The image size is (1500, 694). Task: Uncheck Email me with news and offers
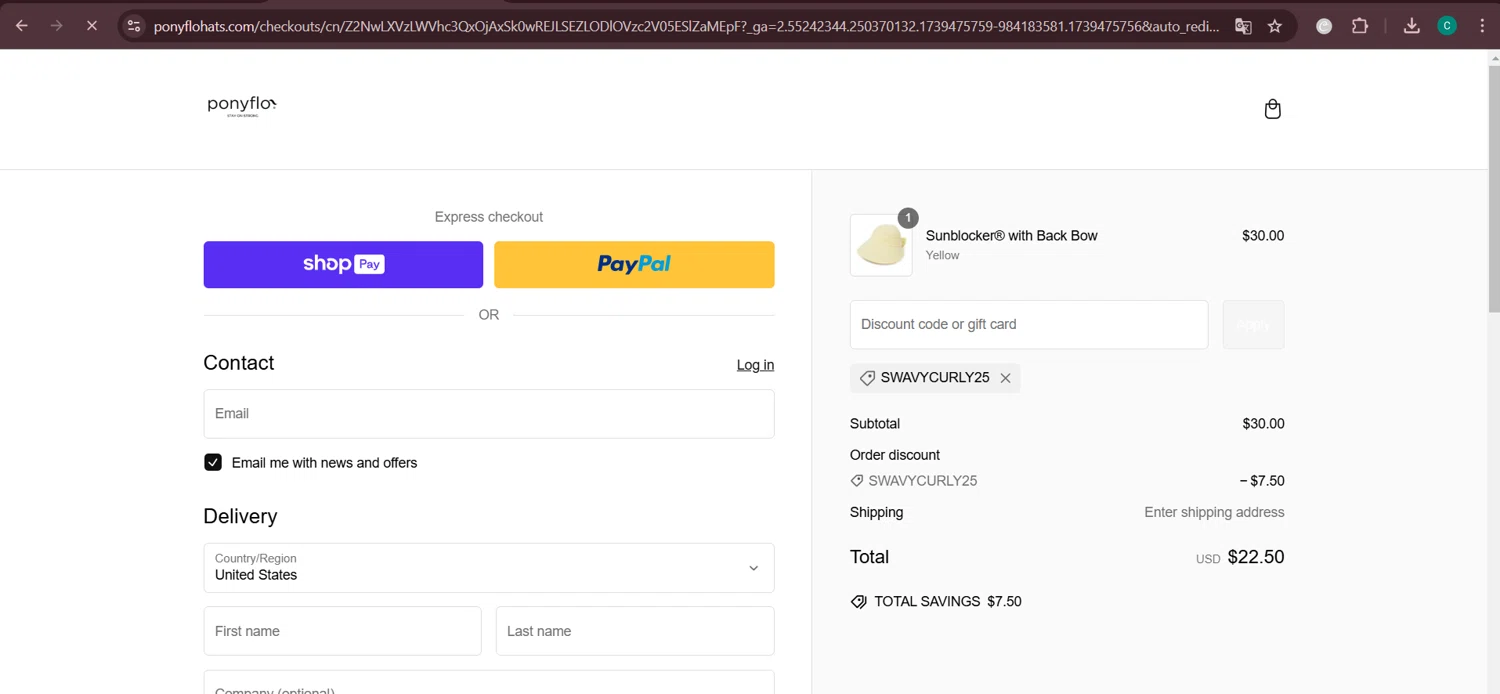213,462
